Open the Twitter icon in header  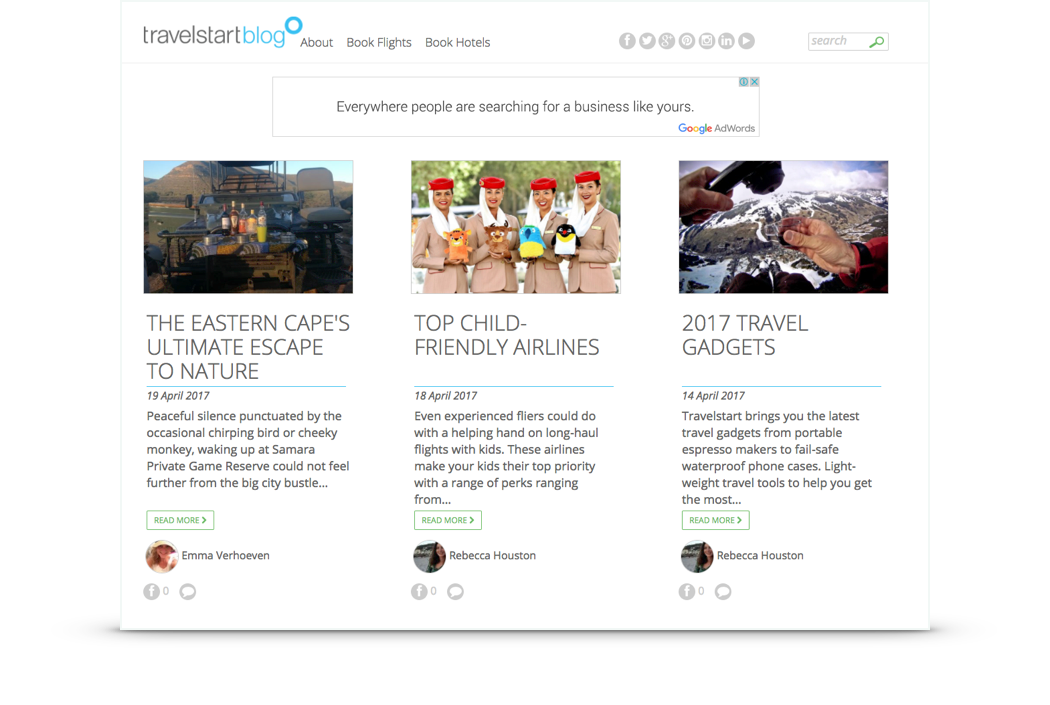click(x=647, y=42)
